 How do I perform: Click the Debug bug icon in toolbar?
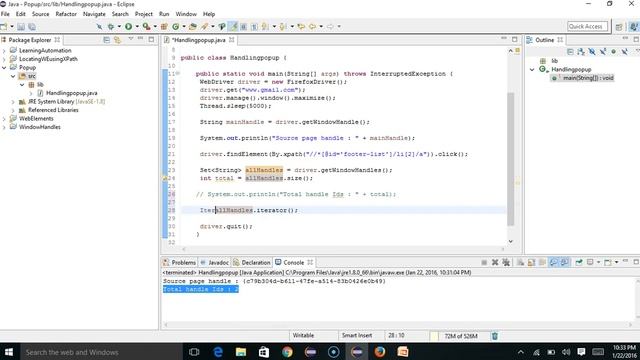[x=111, y=27]
